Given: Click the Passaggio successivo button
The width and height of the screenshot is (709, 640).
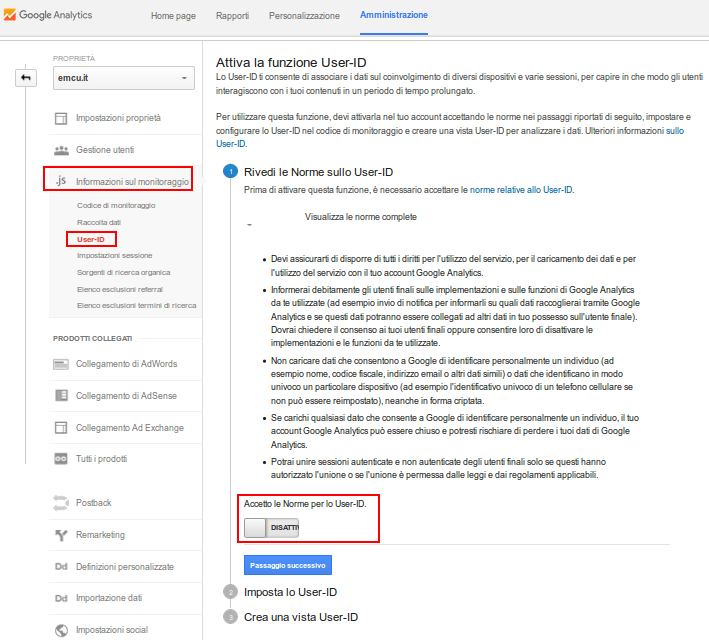Looking at the screenshot, I should [x=288, y=565].
